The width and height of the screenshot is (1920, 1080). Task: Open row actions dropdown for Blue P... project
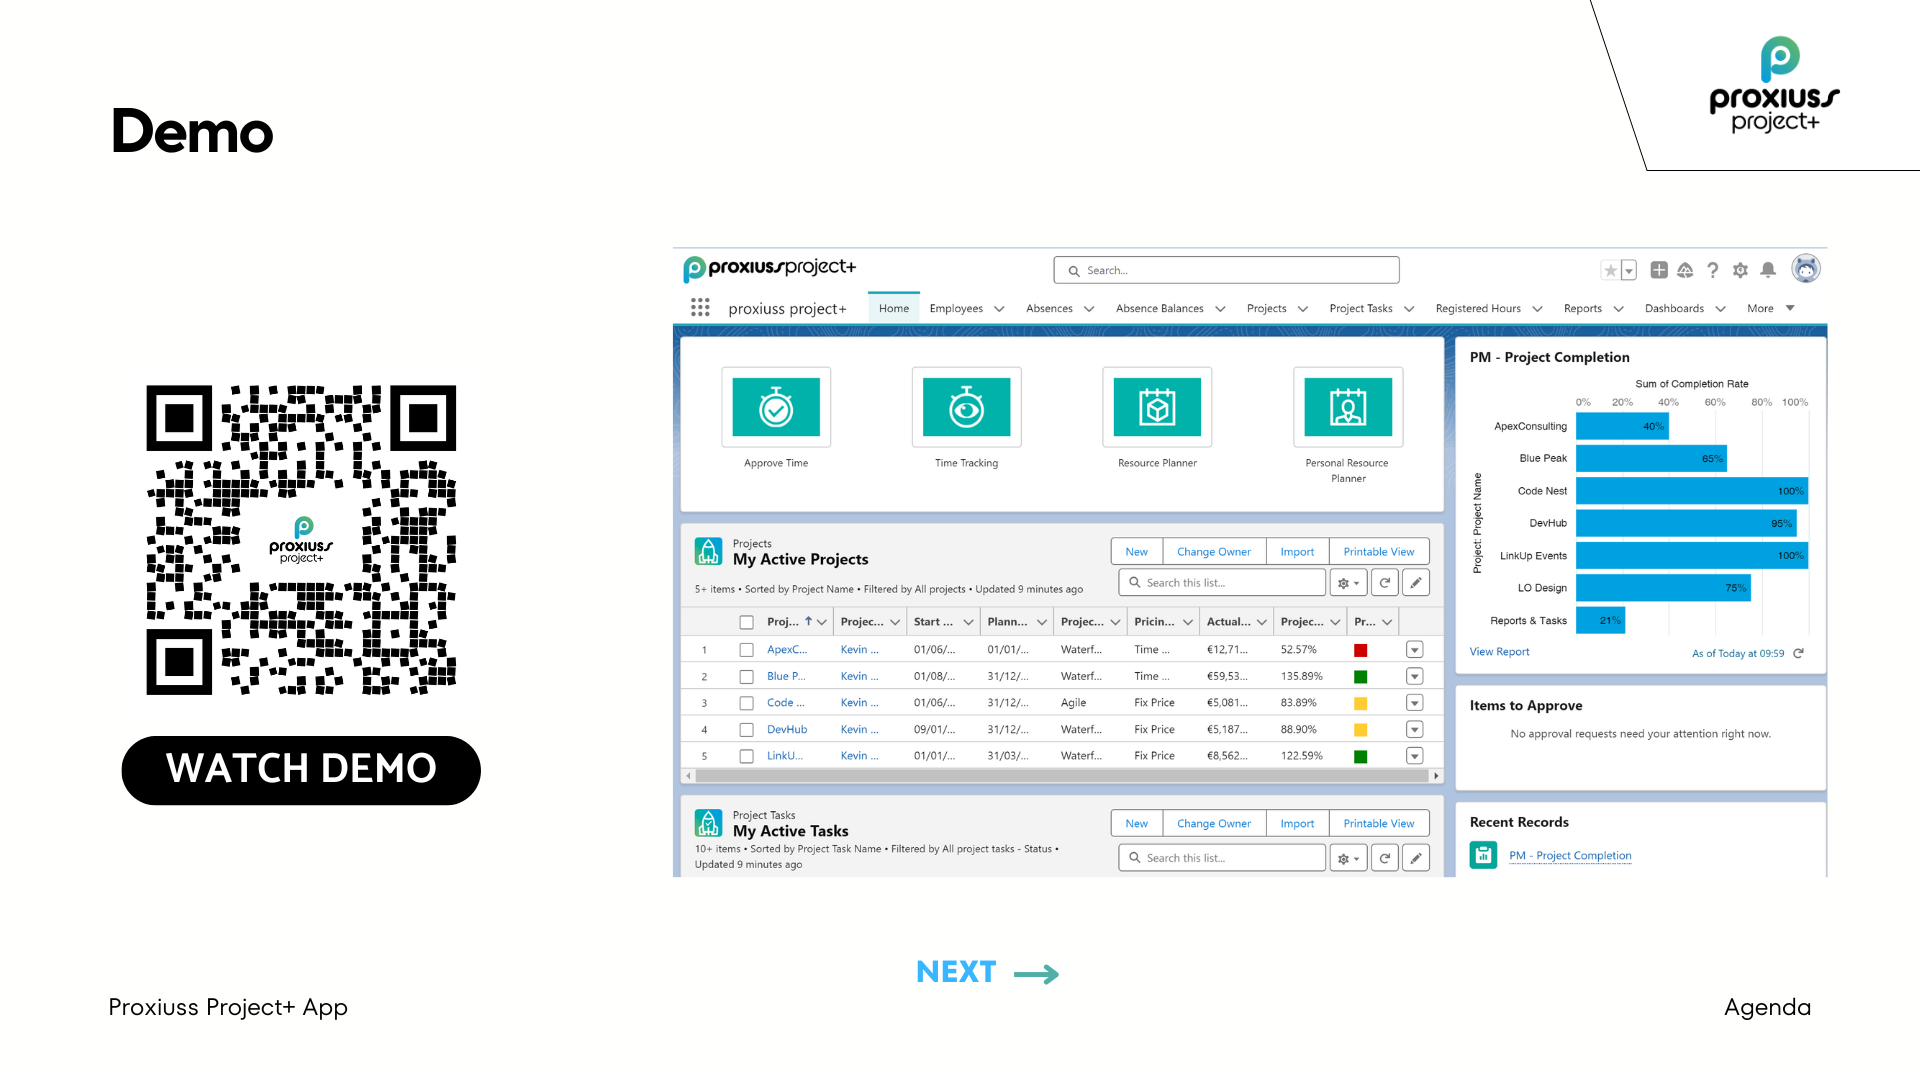pyautogui.click(x=1414, y=677)
